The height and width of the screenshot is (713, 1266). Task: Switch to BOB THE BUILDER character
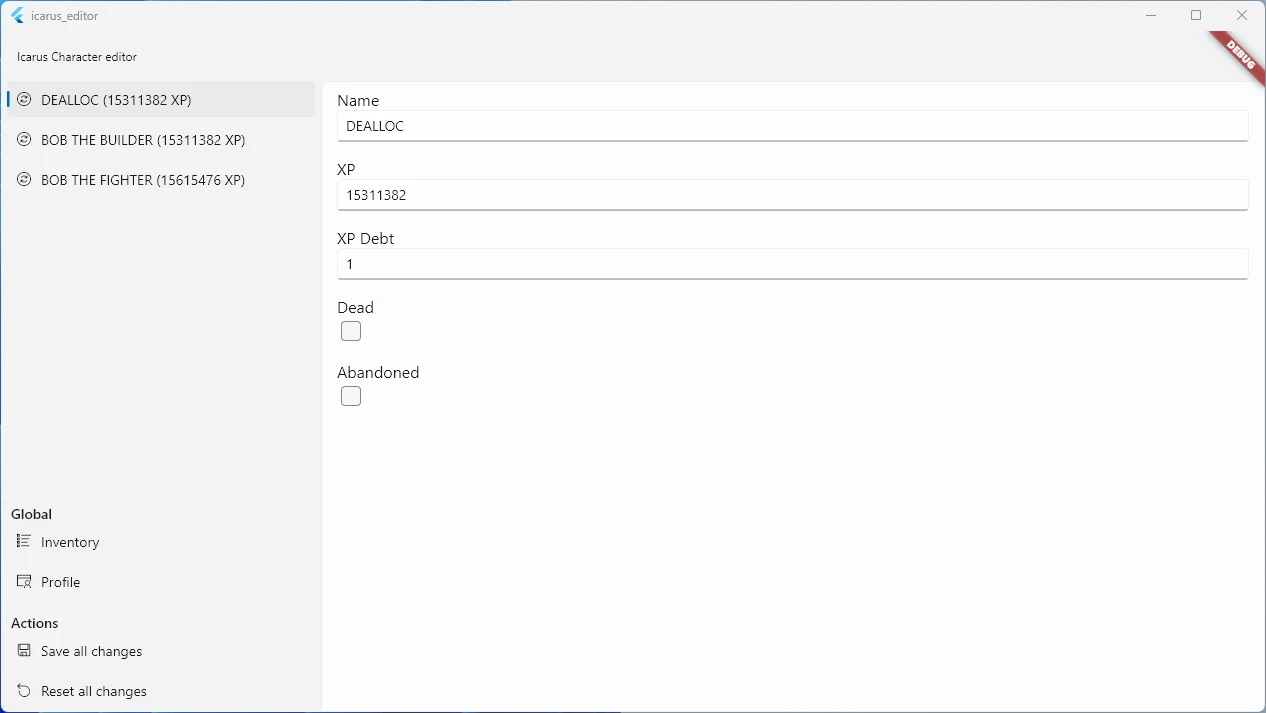click(143, 140)
